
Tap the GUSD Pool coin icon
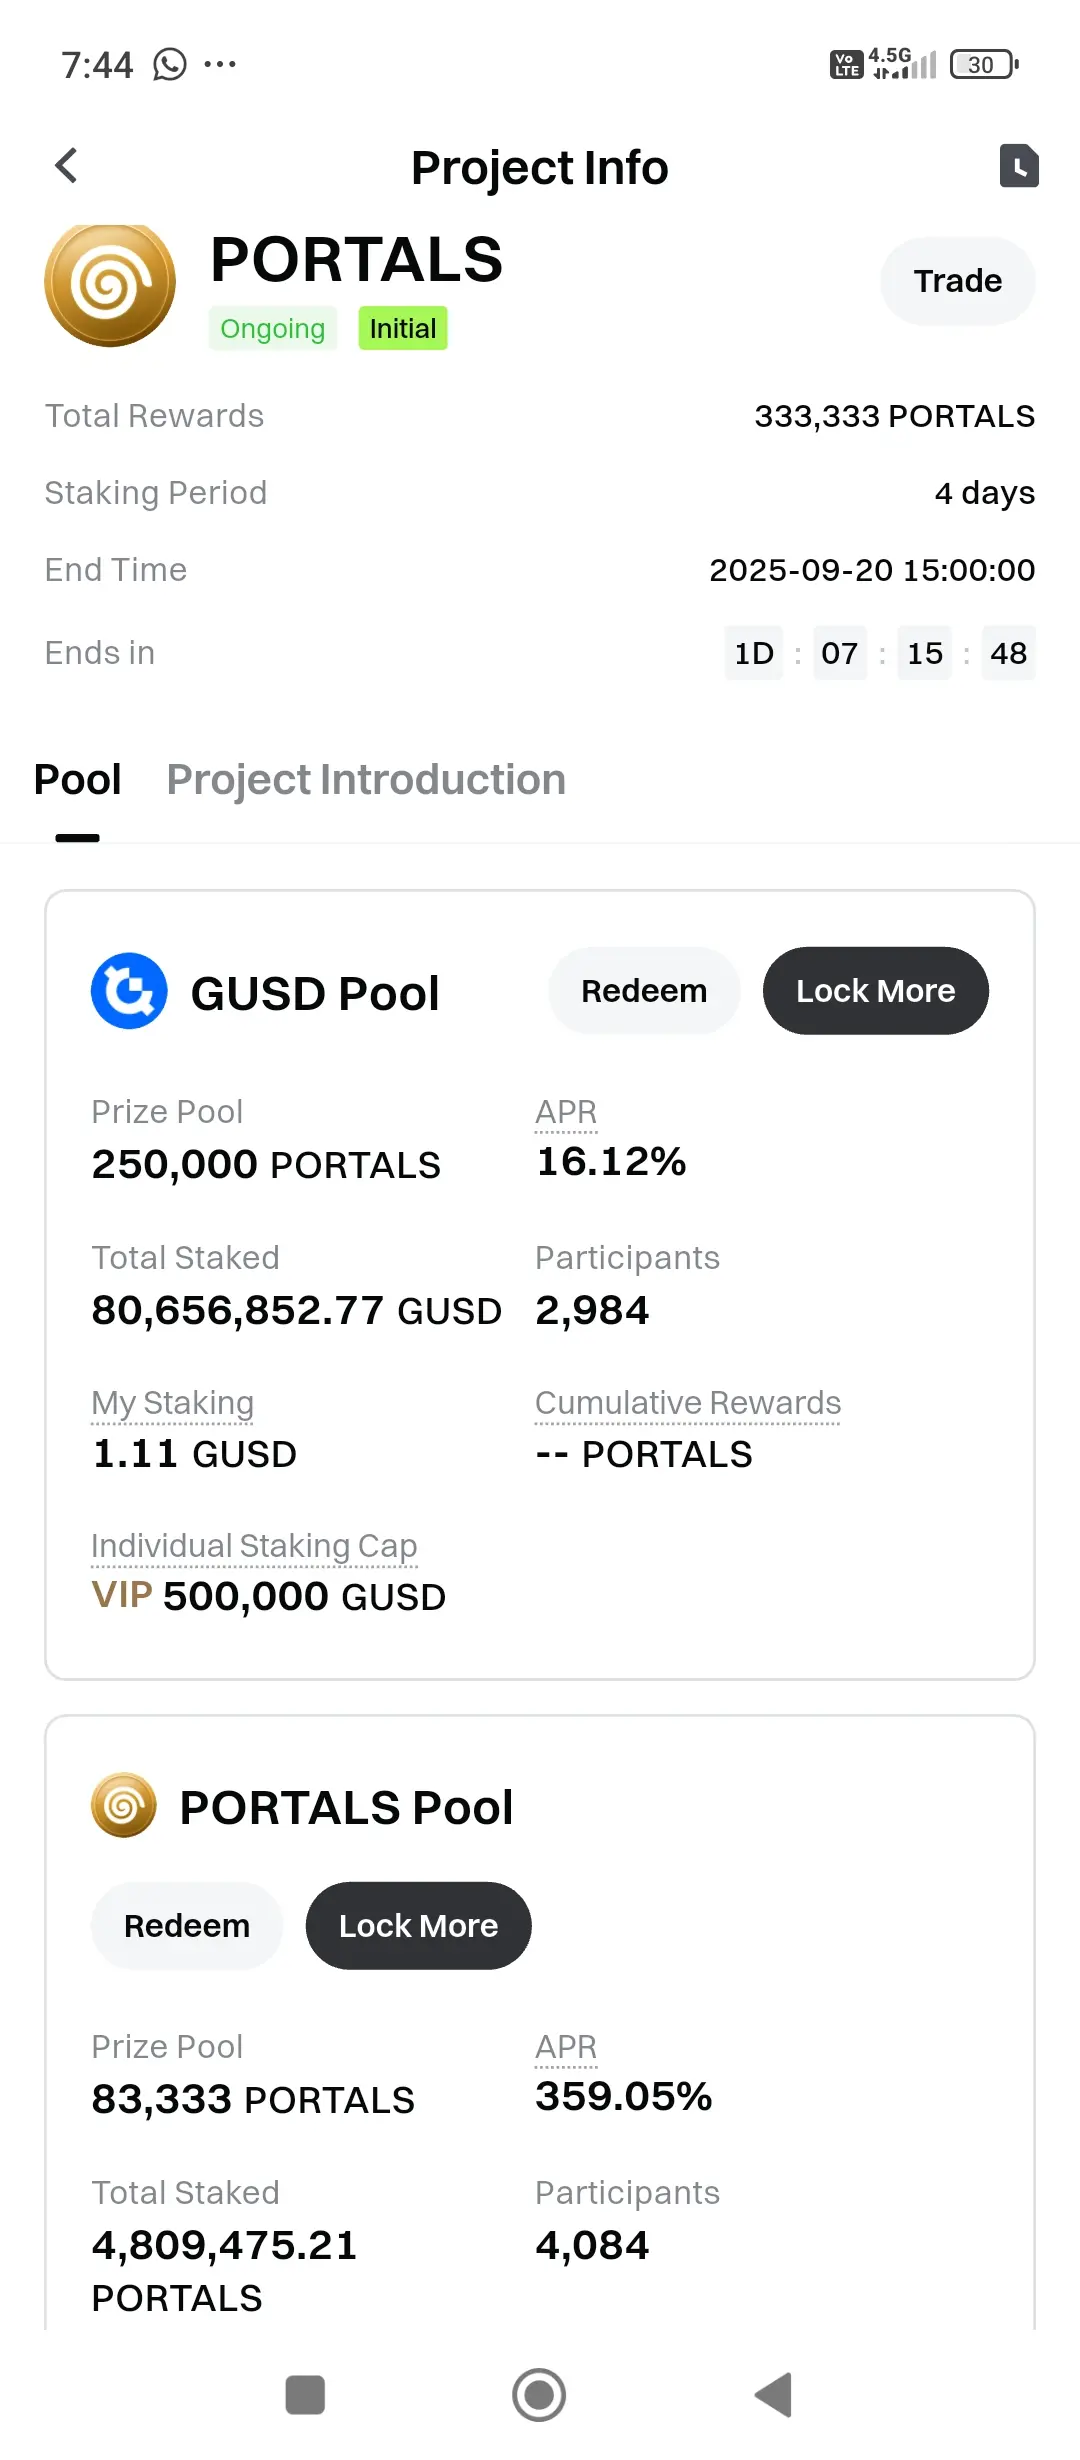[129, 991]
